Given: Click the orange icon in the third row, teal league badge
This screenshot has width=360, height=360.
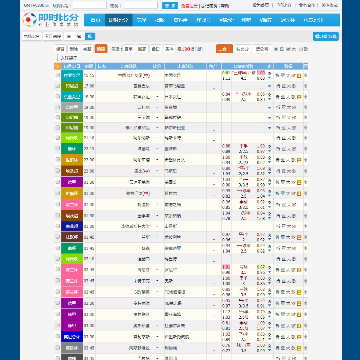Looking at the screenshot, I should [x=299, y=97].
